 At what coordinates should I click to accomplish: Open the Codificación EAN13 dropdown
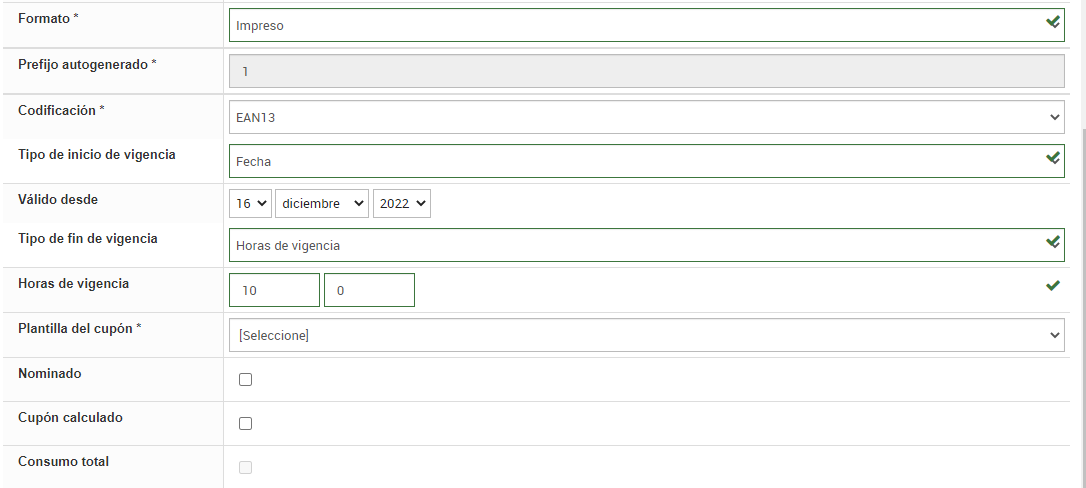(x=646, y=117)
